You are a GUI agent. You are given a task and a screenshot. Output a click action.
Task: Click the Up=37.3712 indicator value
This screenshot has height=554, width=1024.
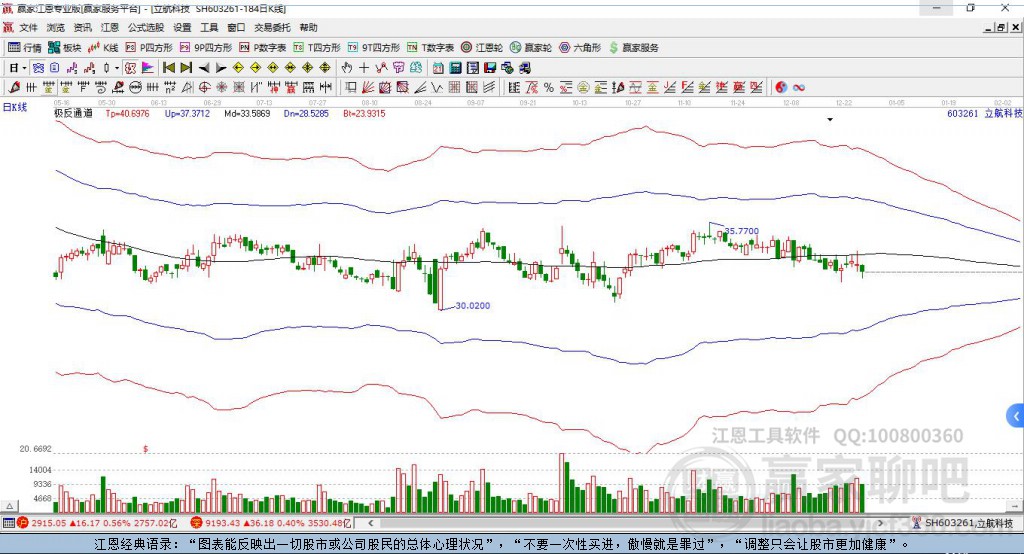click(x=187, y=113)
